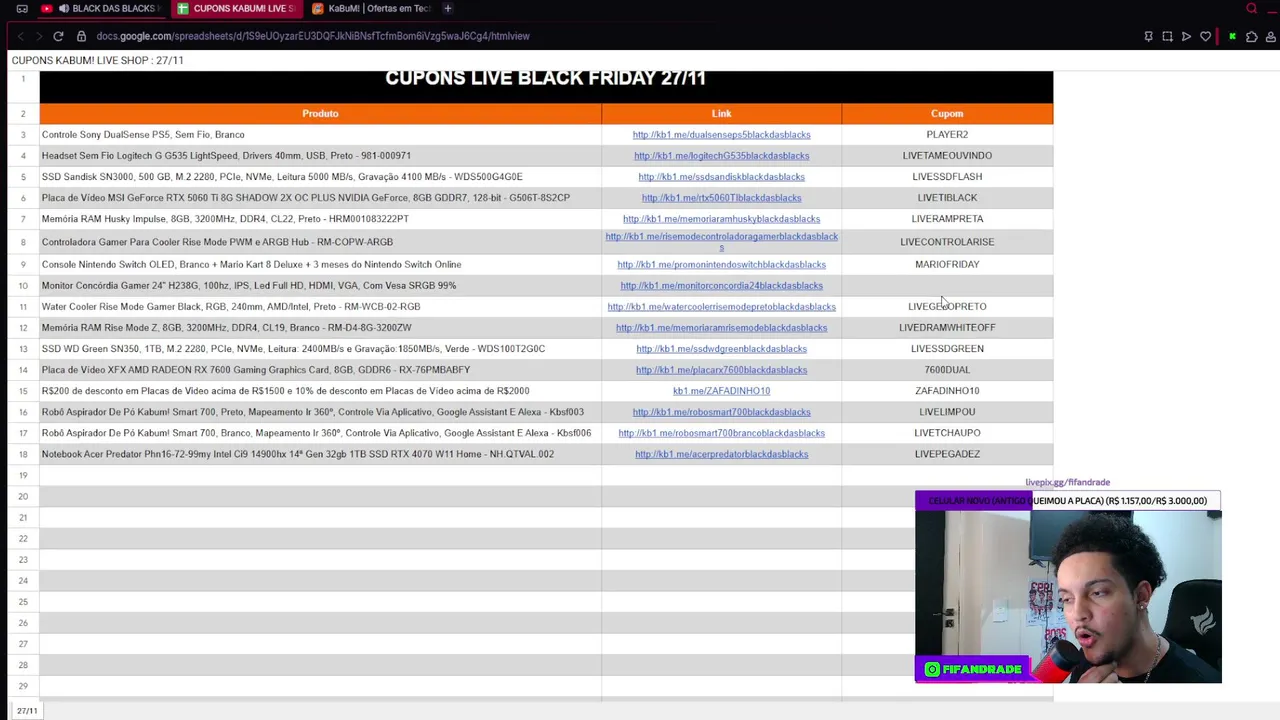The width and height of the screenshot is (1280, 720).
Task: Click the LIVECONTROLARISE coupon cell
Action: [947, 242]
